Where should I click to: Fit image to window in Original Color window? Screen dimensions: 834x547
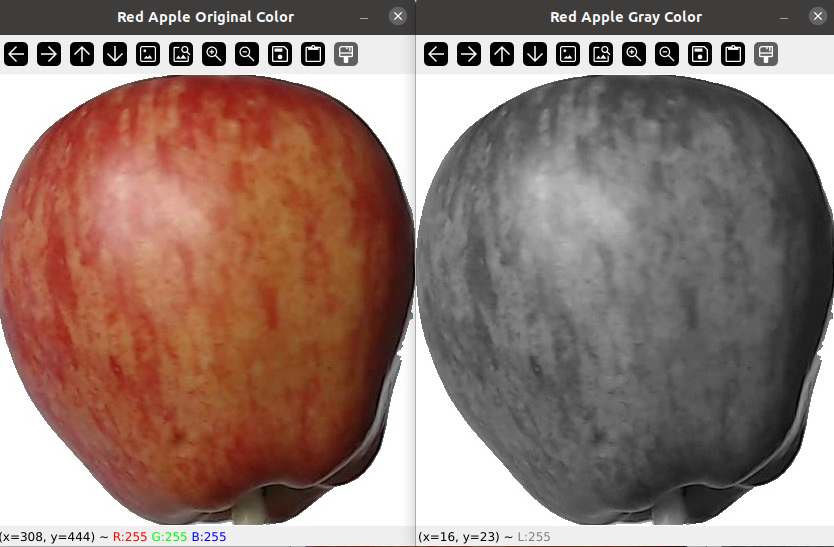click(181, 54)
